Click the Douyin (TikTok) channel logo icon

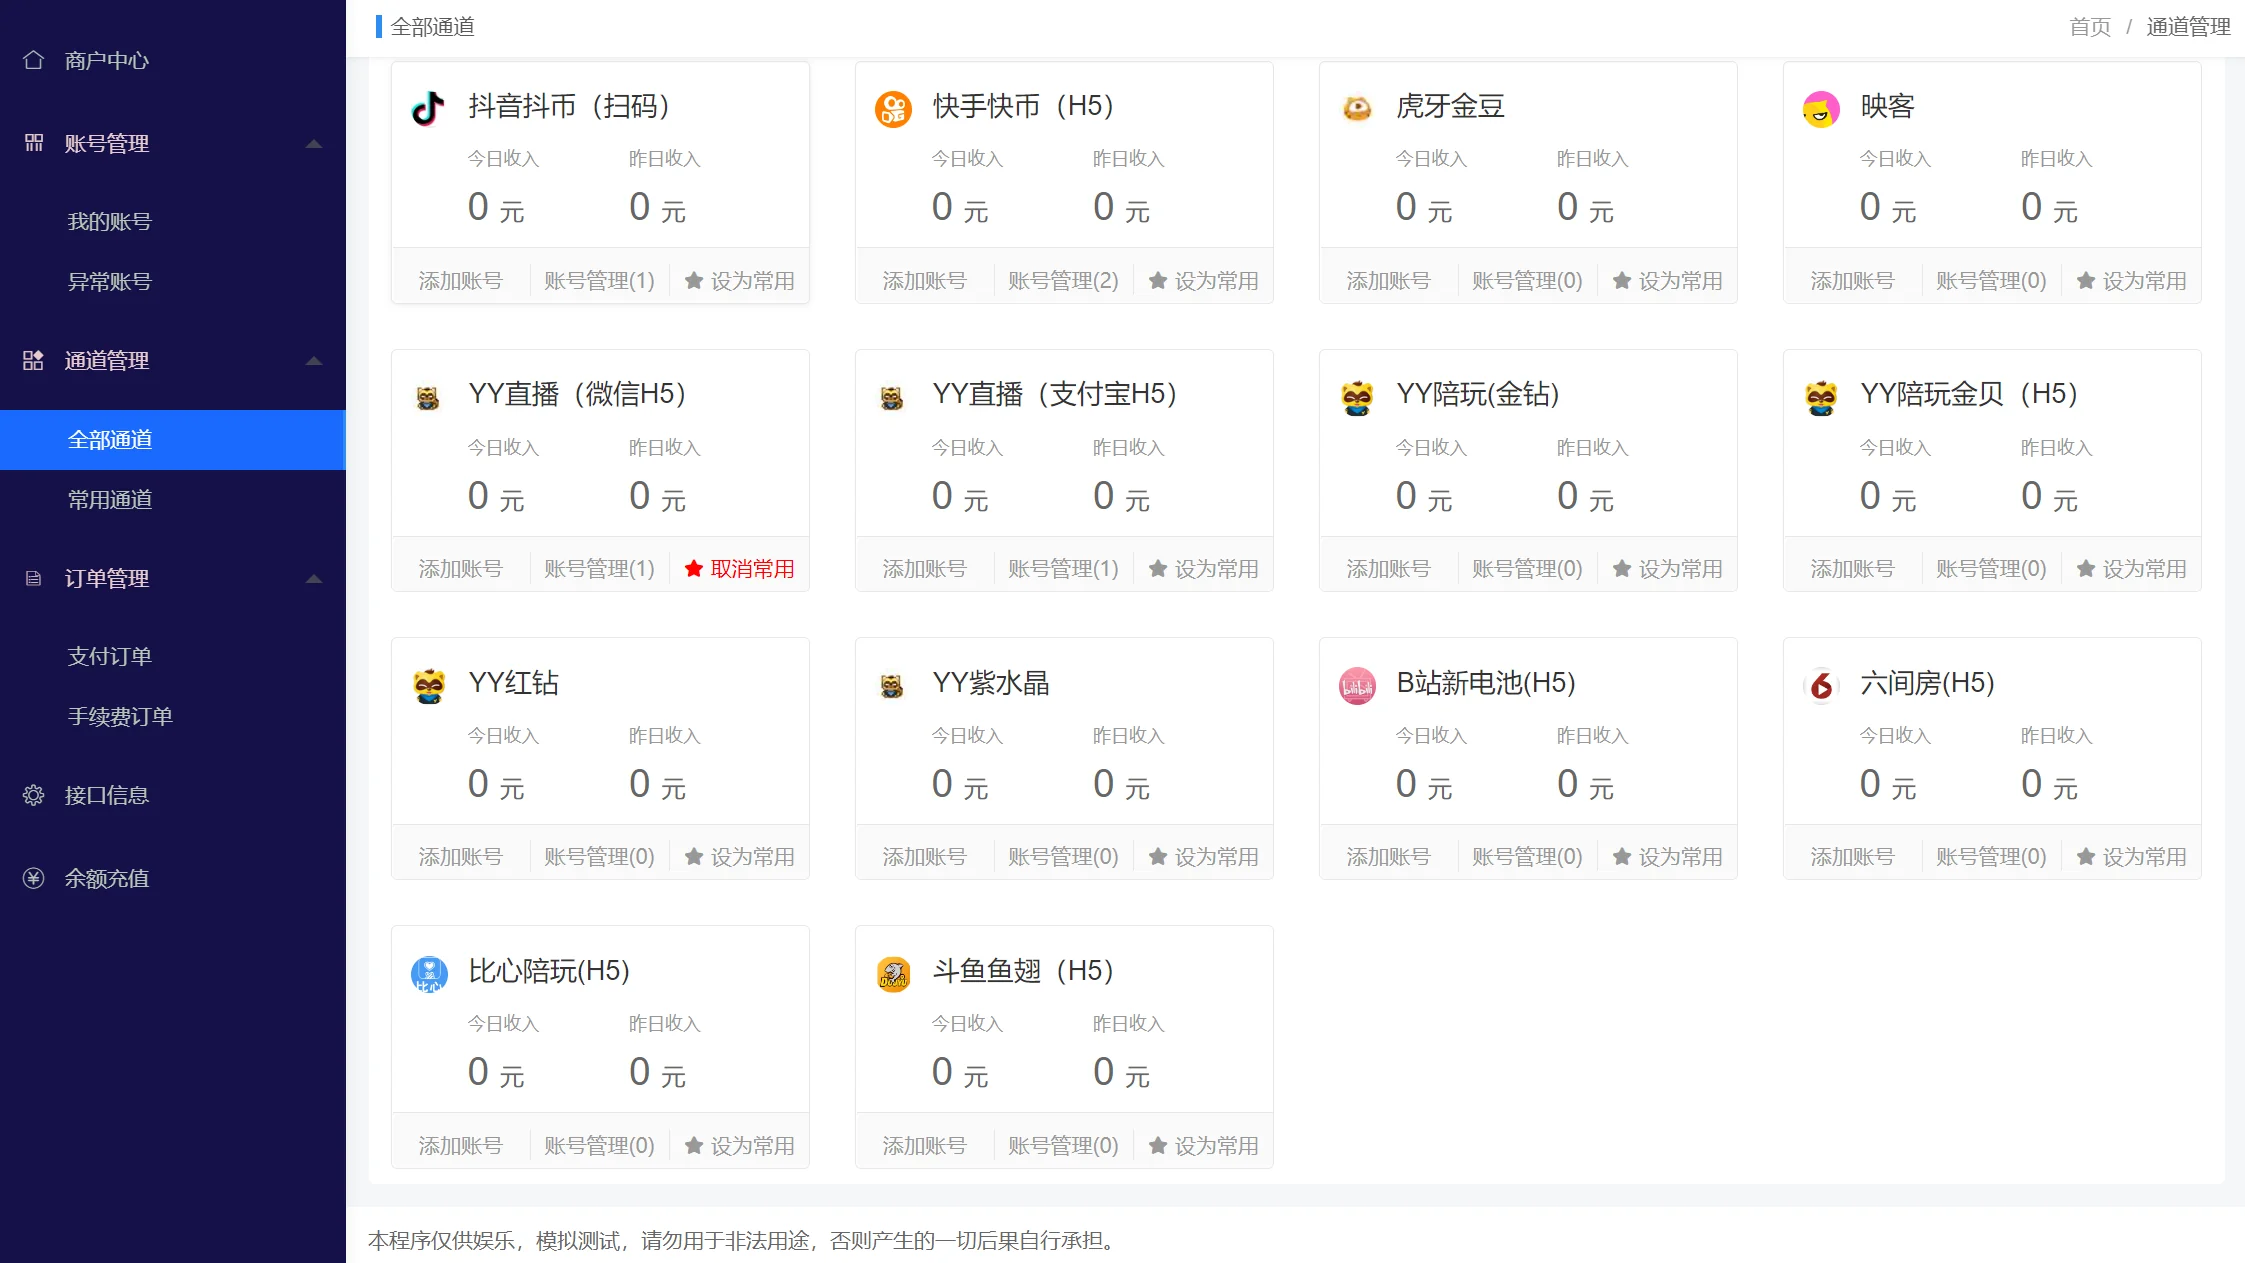pyautogui.click(x=428, y=108)
